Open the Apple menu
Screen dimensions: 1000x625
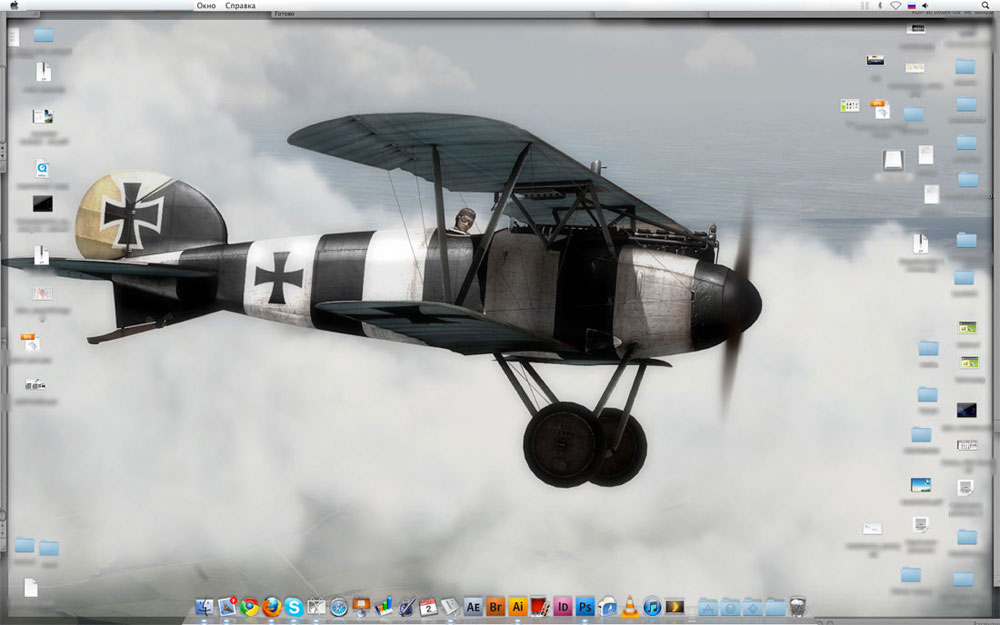(x=14, y=6)
